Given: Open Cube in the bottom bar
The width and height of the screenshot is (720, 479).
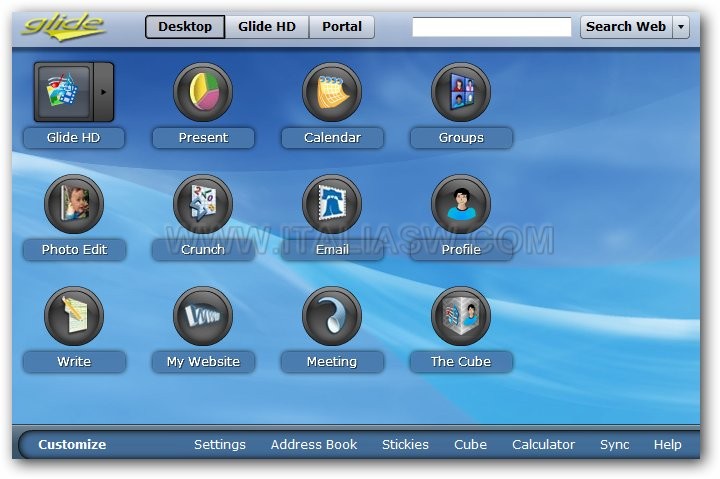Looking at the screenshot, I should coord(470,445).
